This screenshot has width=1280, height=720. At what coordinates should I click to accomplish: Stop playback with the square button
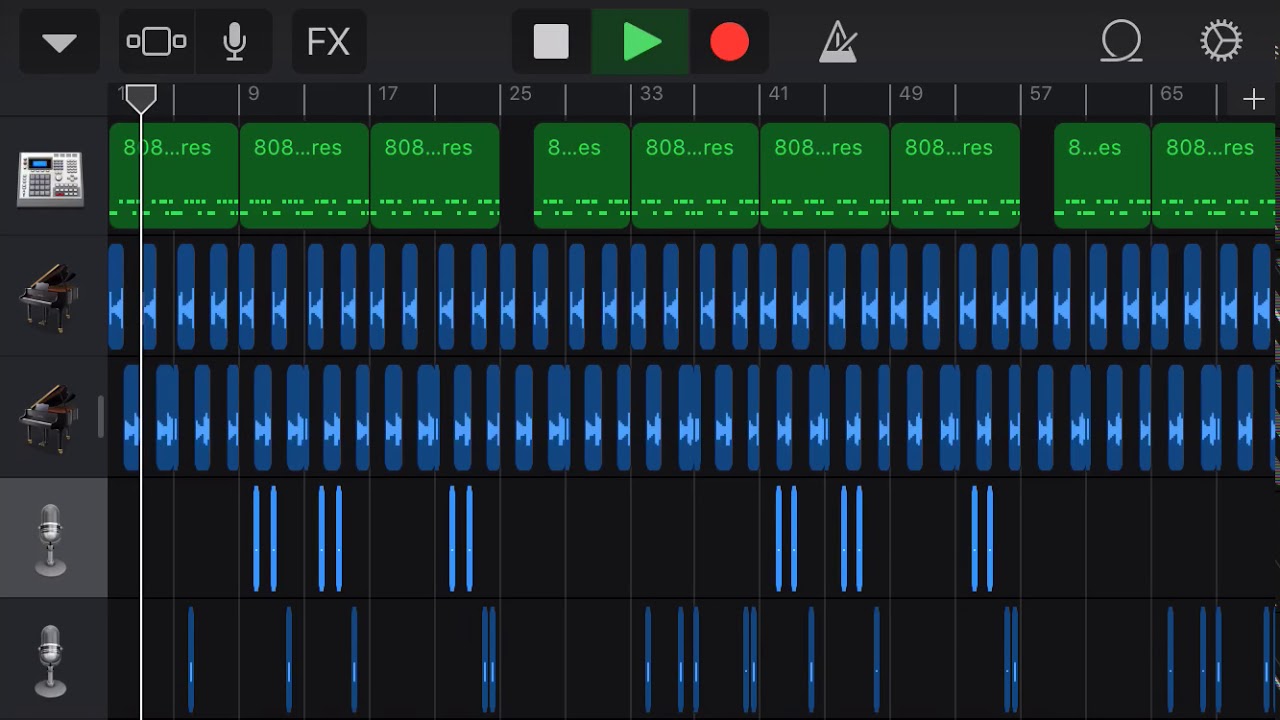(x=551, y=42)
